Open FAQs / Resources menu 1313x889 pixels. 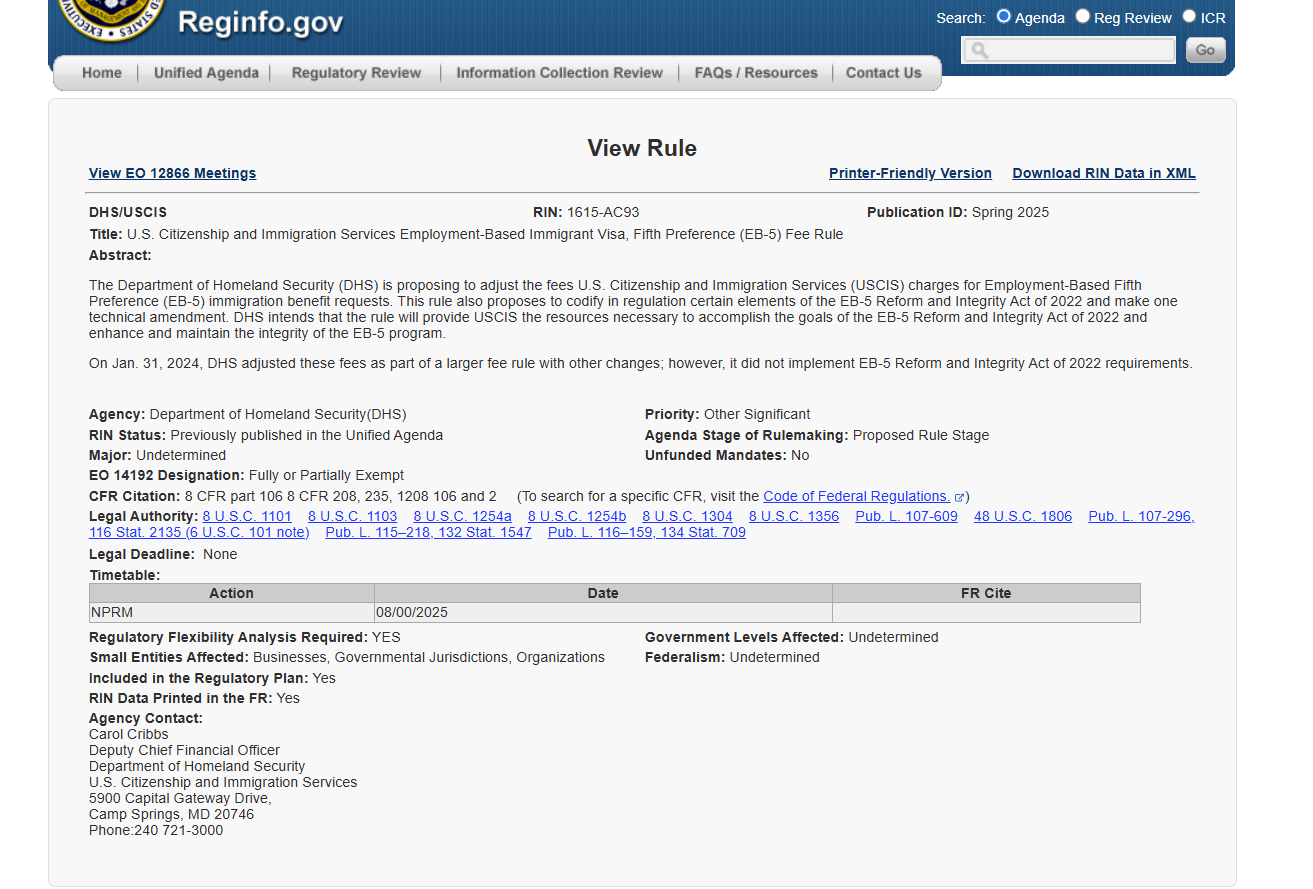(x=756, y=73)
